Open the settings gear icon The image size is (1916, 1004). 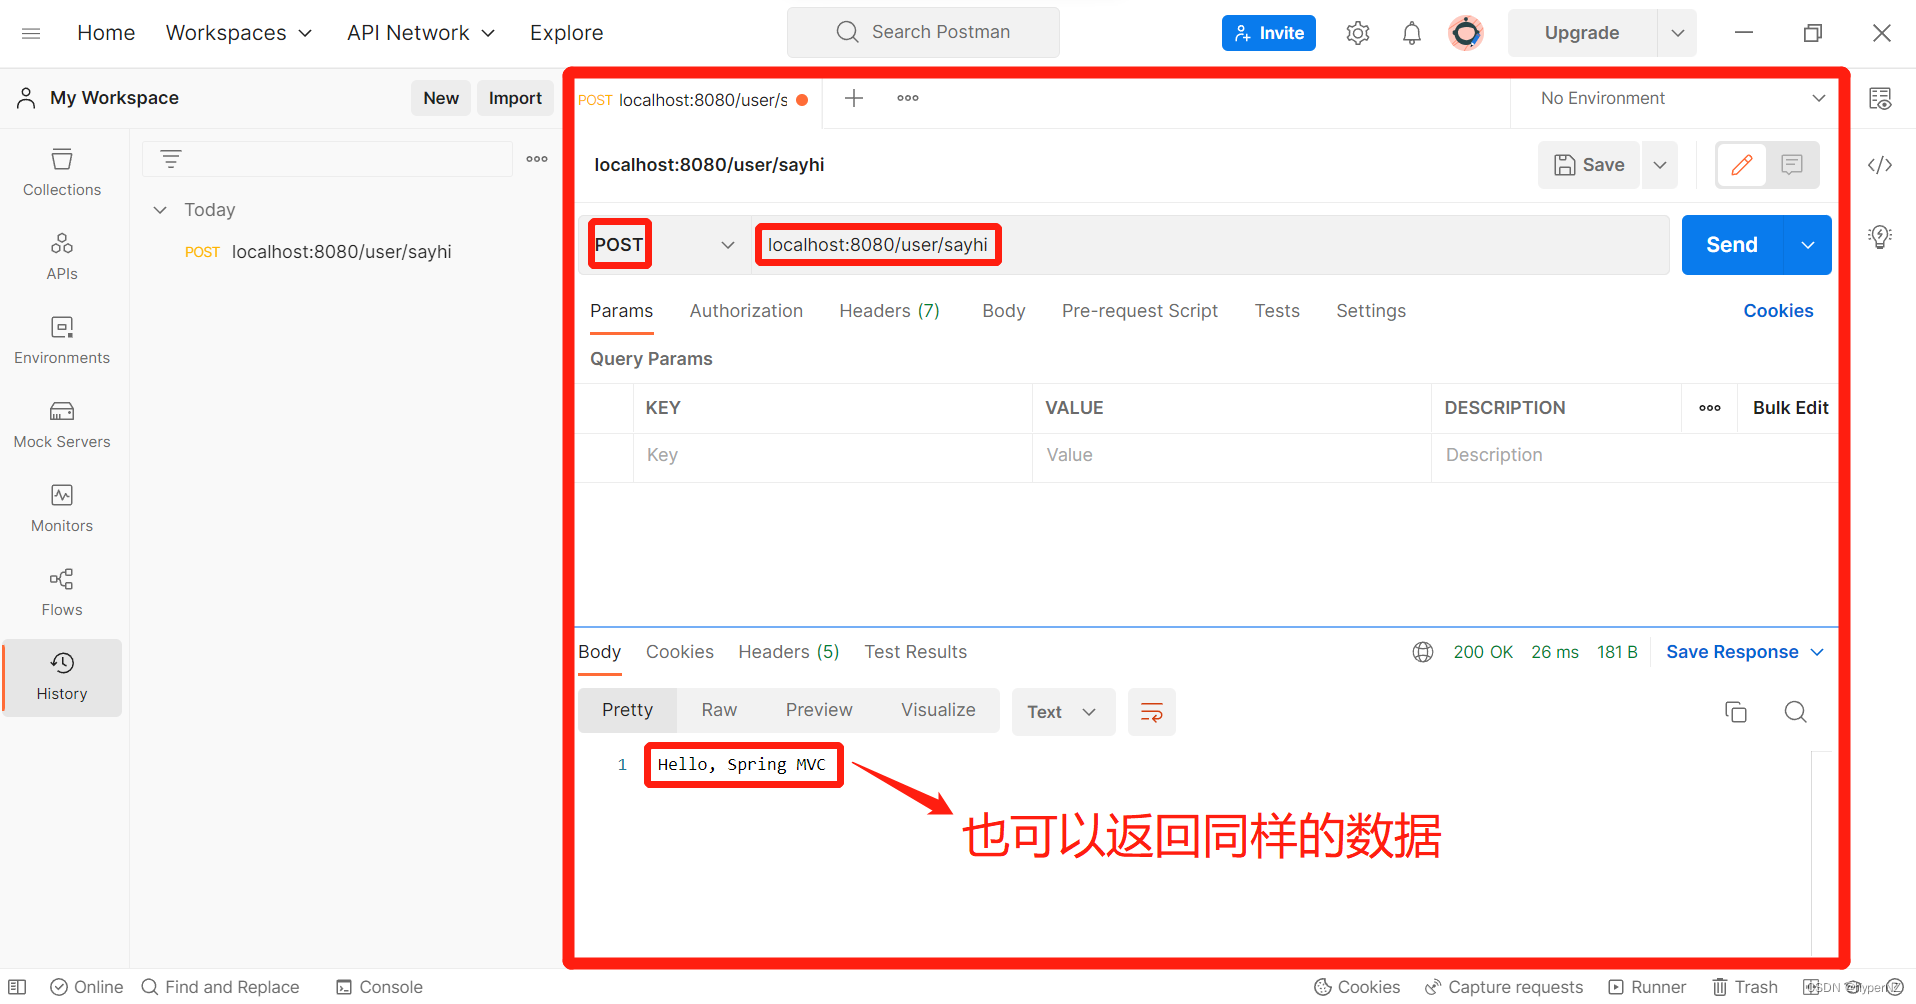pos(1357,33)
